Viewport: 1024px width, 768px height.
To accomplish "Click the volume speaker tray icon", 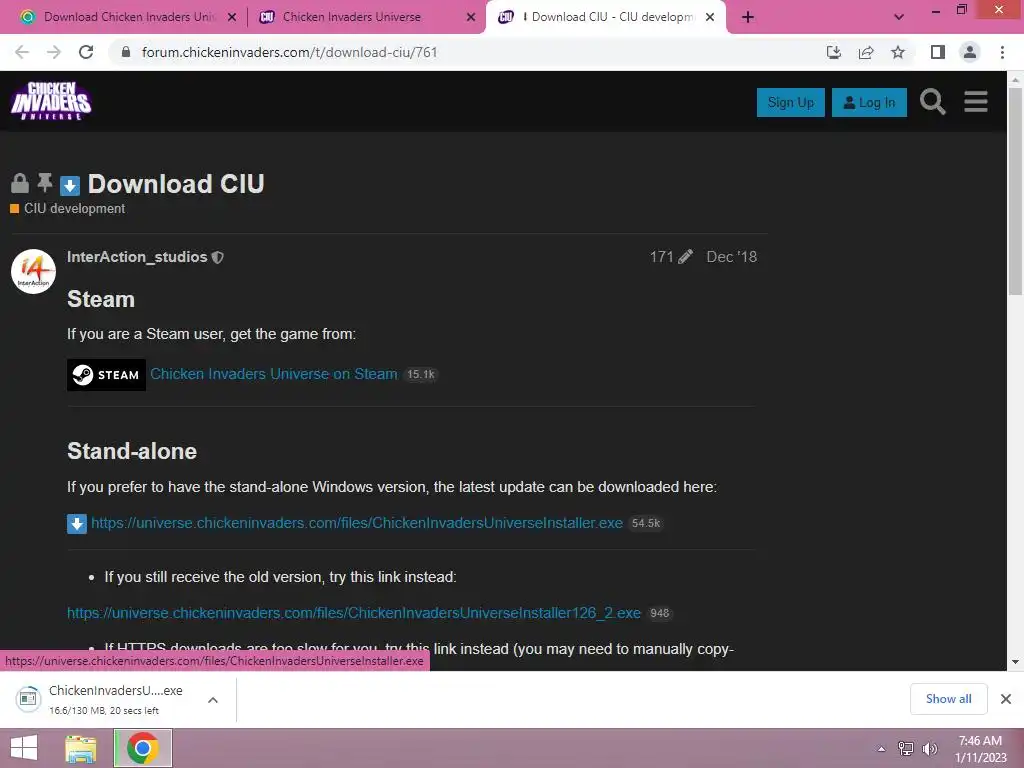I will coord(930,749).
